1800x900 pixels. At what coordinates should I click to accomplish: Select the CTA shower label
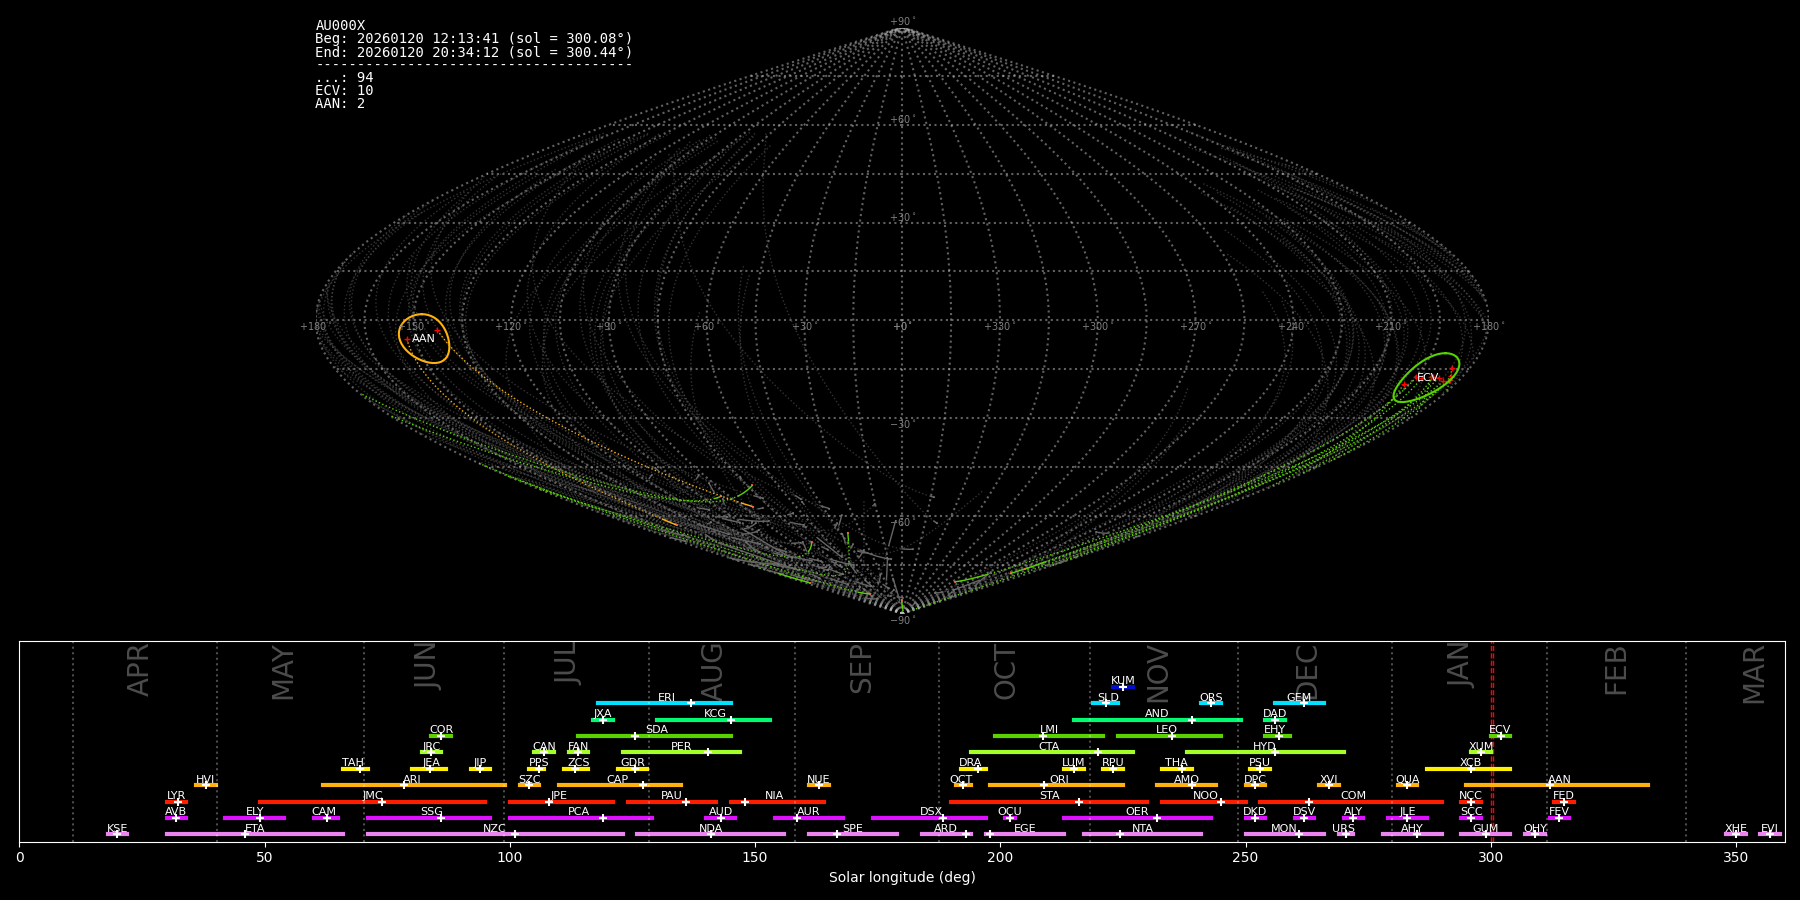pos(1048,747)
